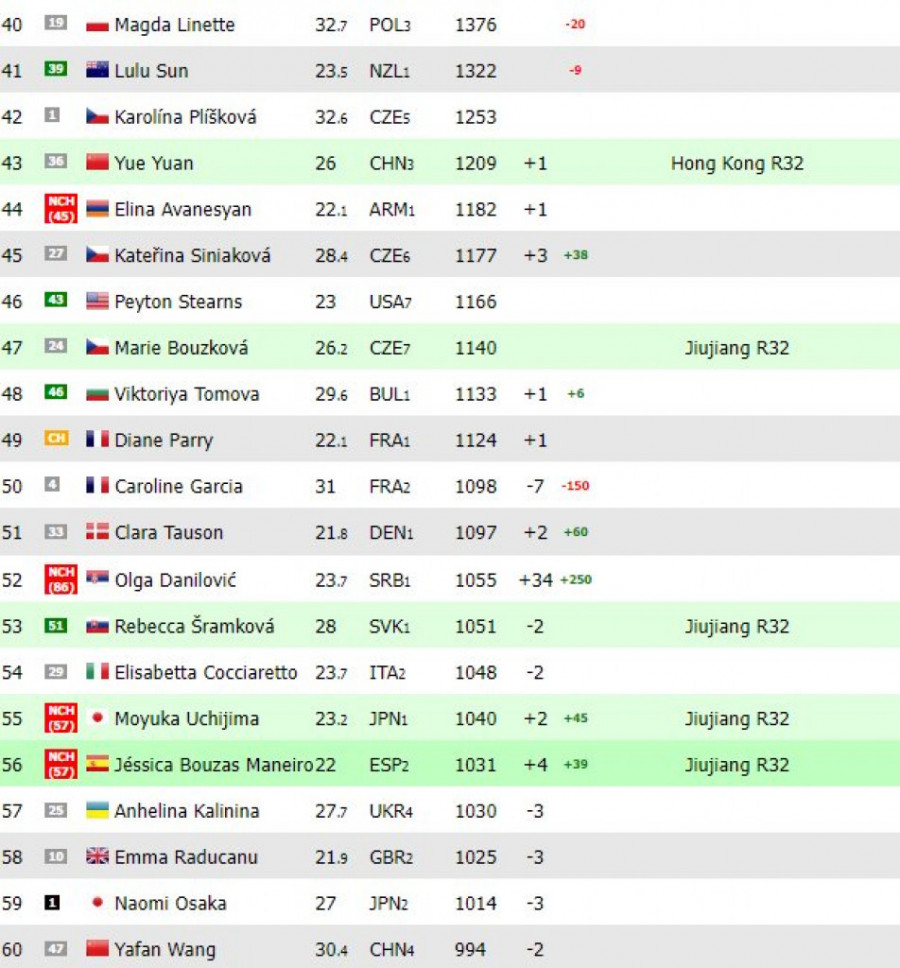Open the Hong Kong R32 entry for Yue Yuan
The height and width of the screenshot is (968, 900).
(736, 163)
